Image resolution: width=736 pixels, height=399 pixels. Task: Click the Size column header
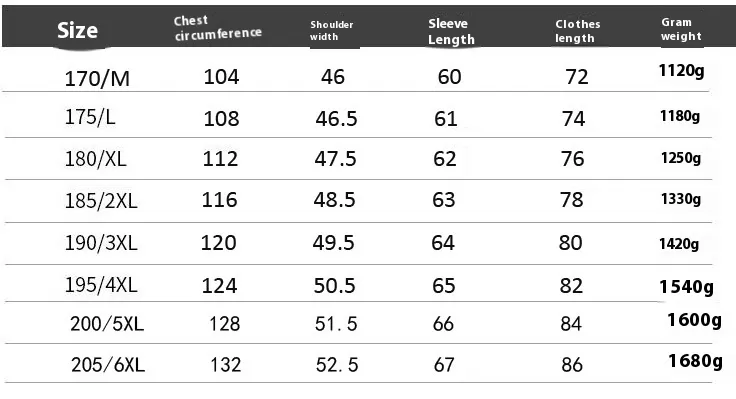point(77,31)
